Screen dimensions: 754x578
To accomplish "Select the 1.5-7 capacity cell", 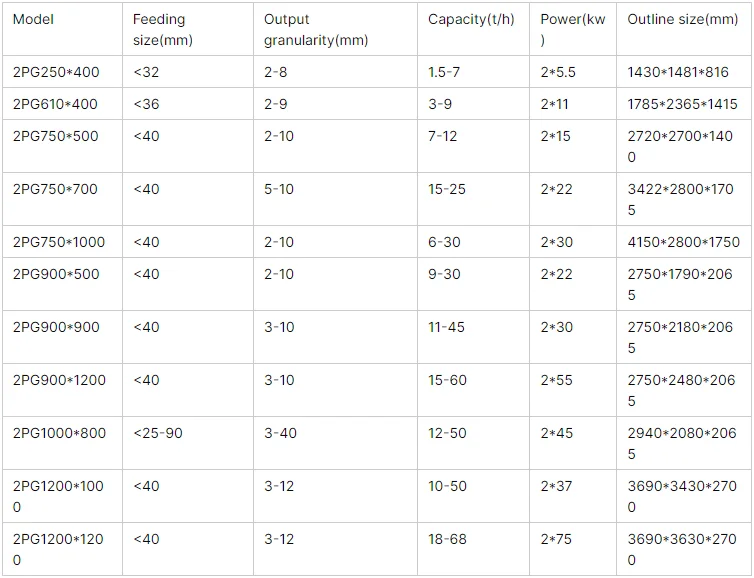I will point(446,73).
